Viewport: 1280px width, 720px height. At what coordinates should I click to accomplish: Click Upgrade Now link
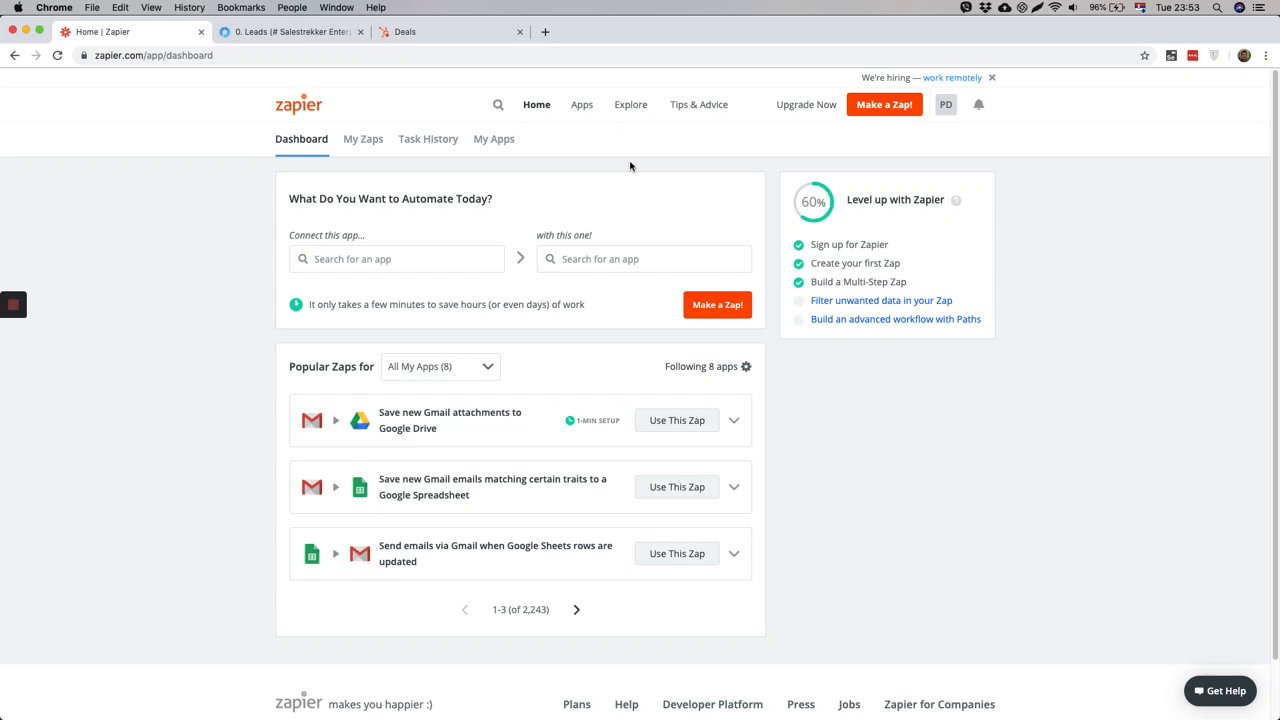click(806, 104)
